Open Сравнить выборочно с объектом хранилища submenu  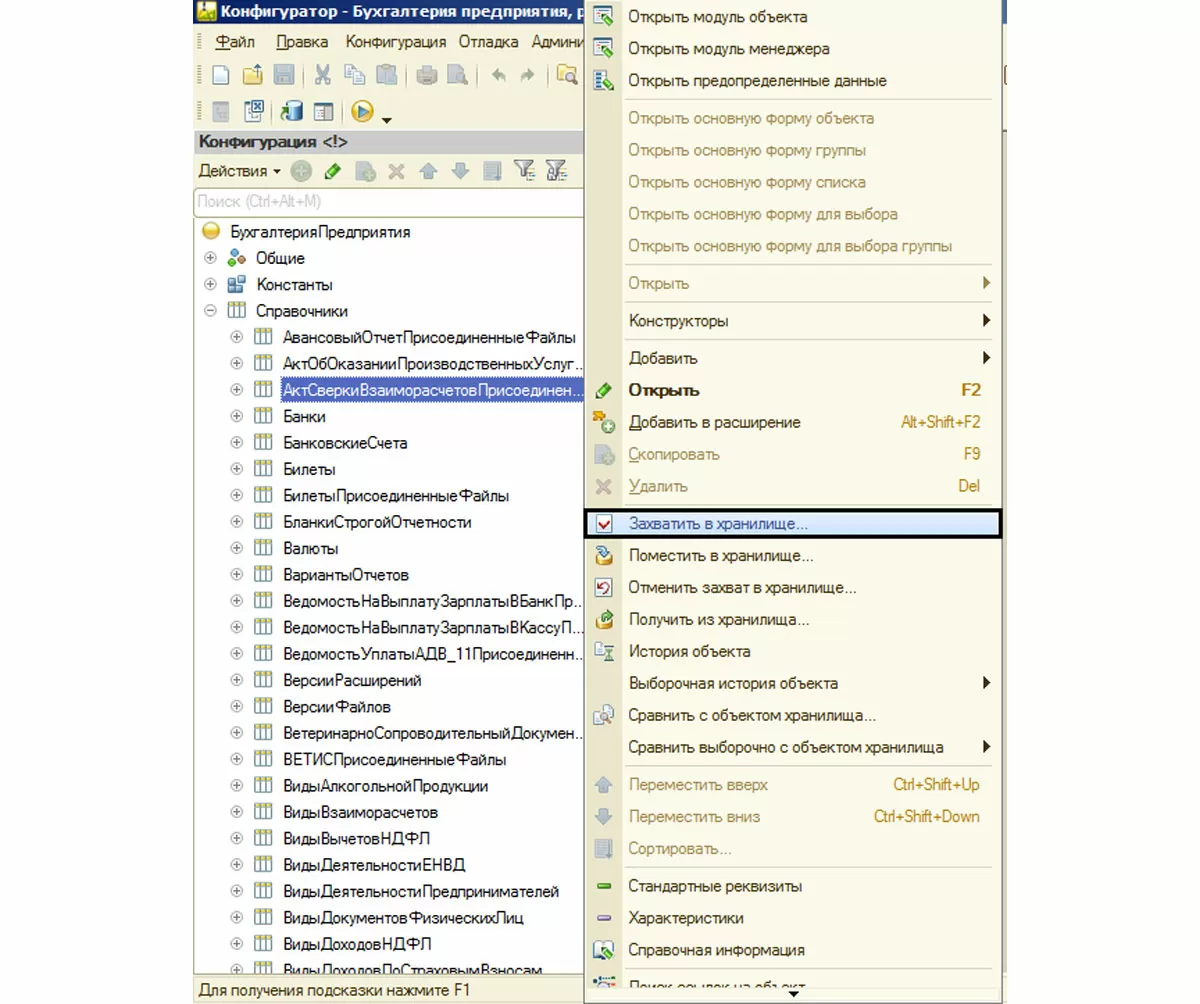click(x=793, y=747)
